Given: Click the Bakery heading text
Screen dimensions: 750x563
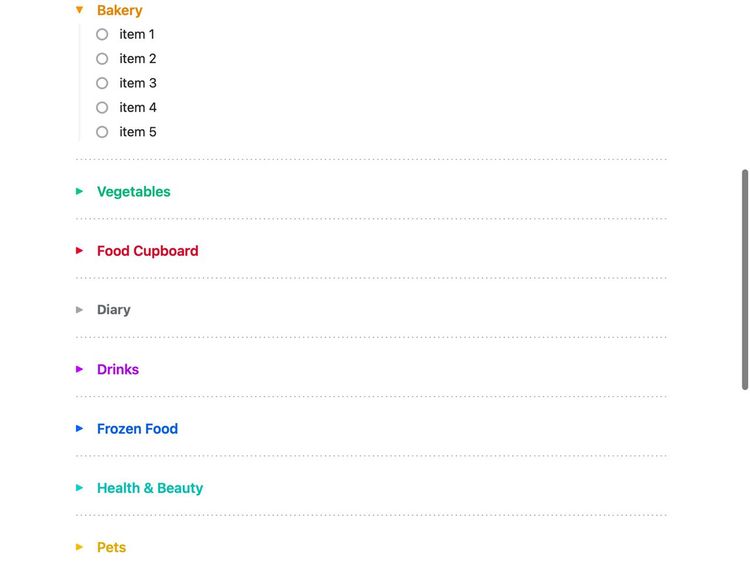Looking at the screenshot, I should [120, 10].
